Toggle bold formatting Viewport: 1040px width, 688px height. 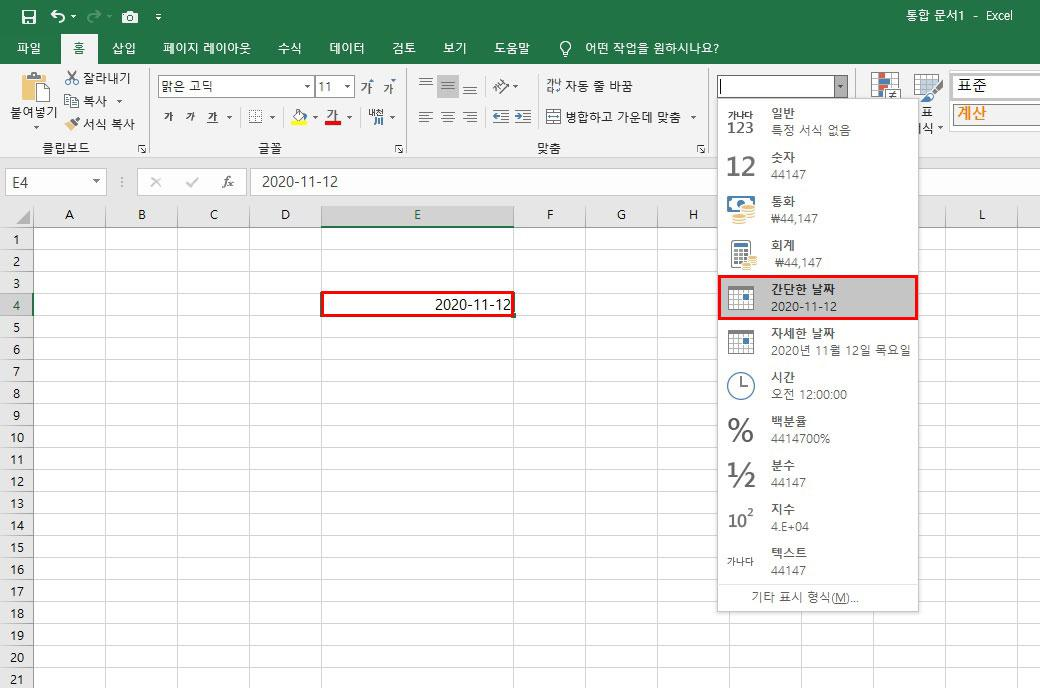[168, 117]
